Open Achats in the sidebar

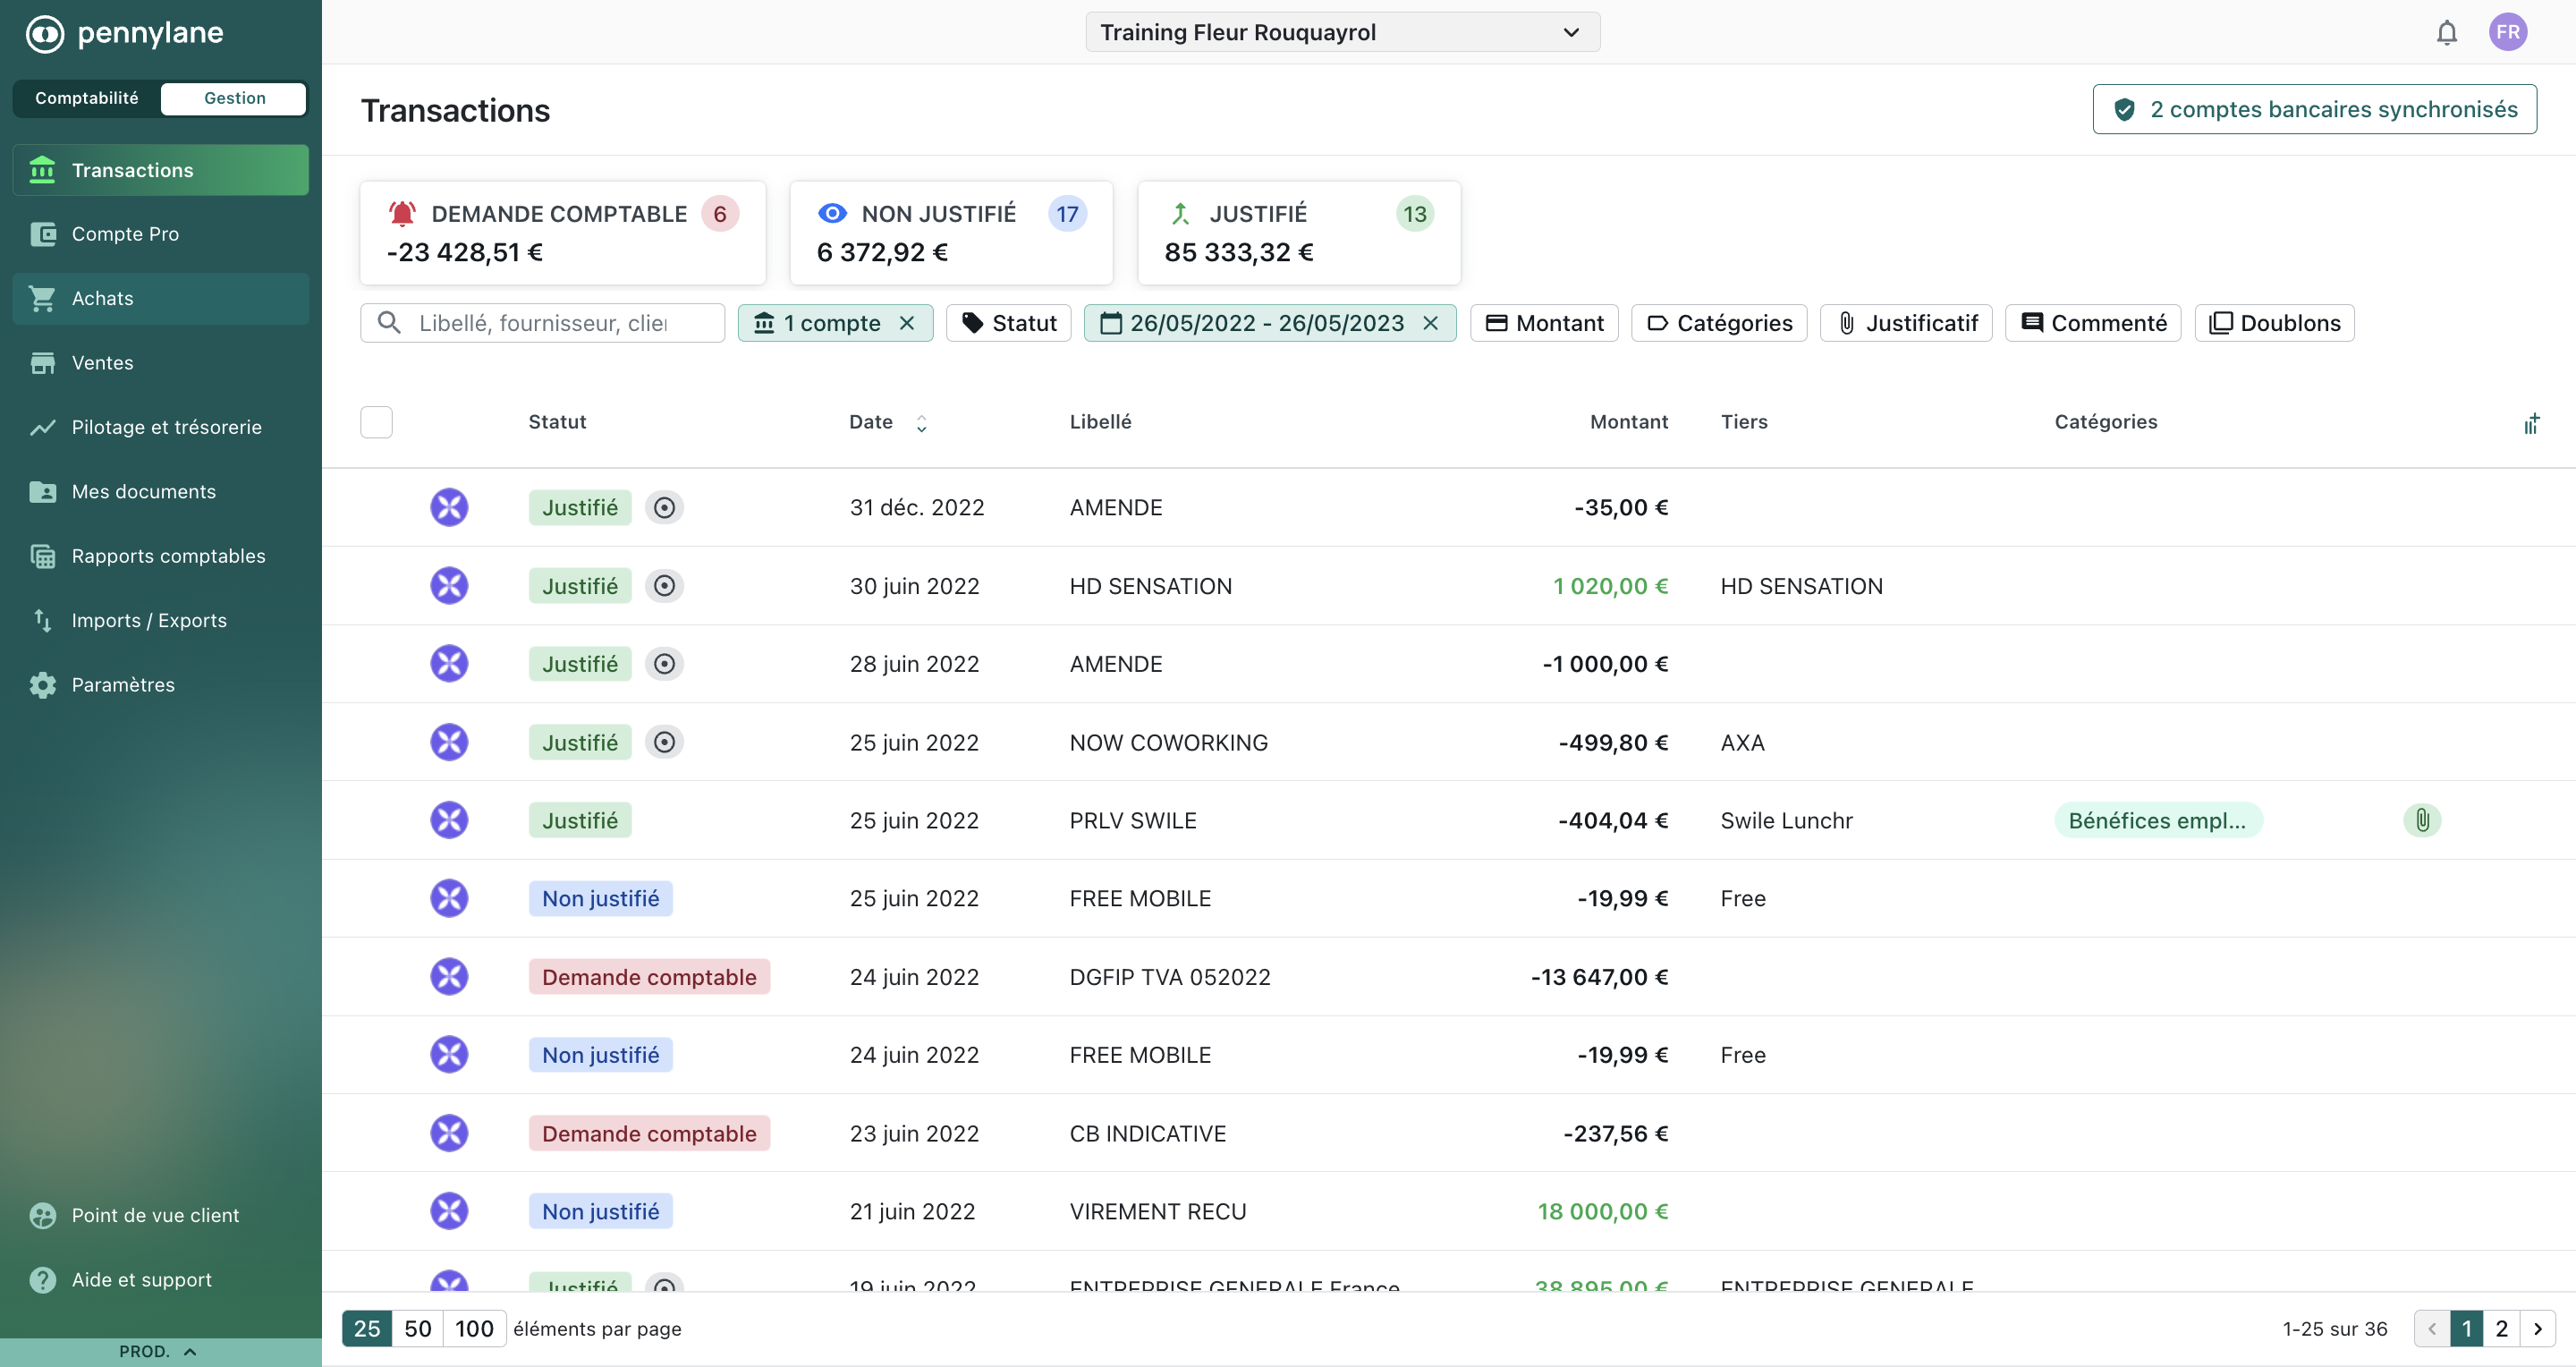click(160, 298)
